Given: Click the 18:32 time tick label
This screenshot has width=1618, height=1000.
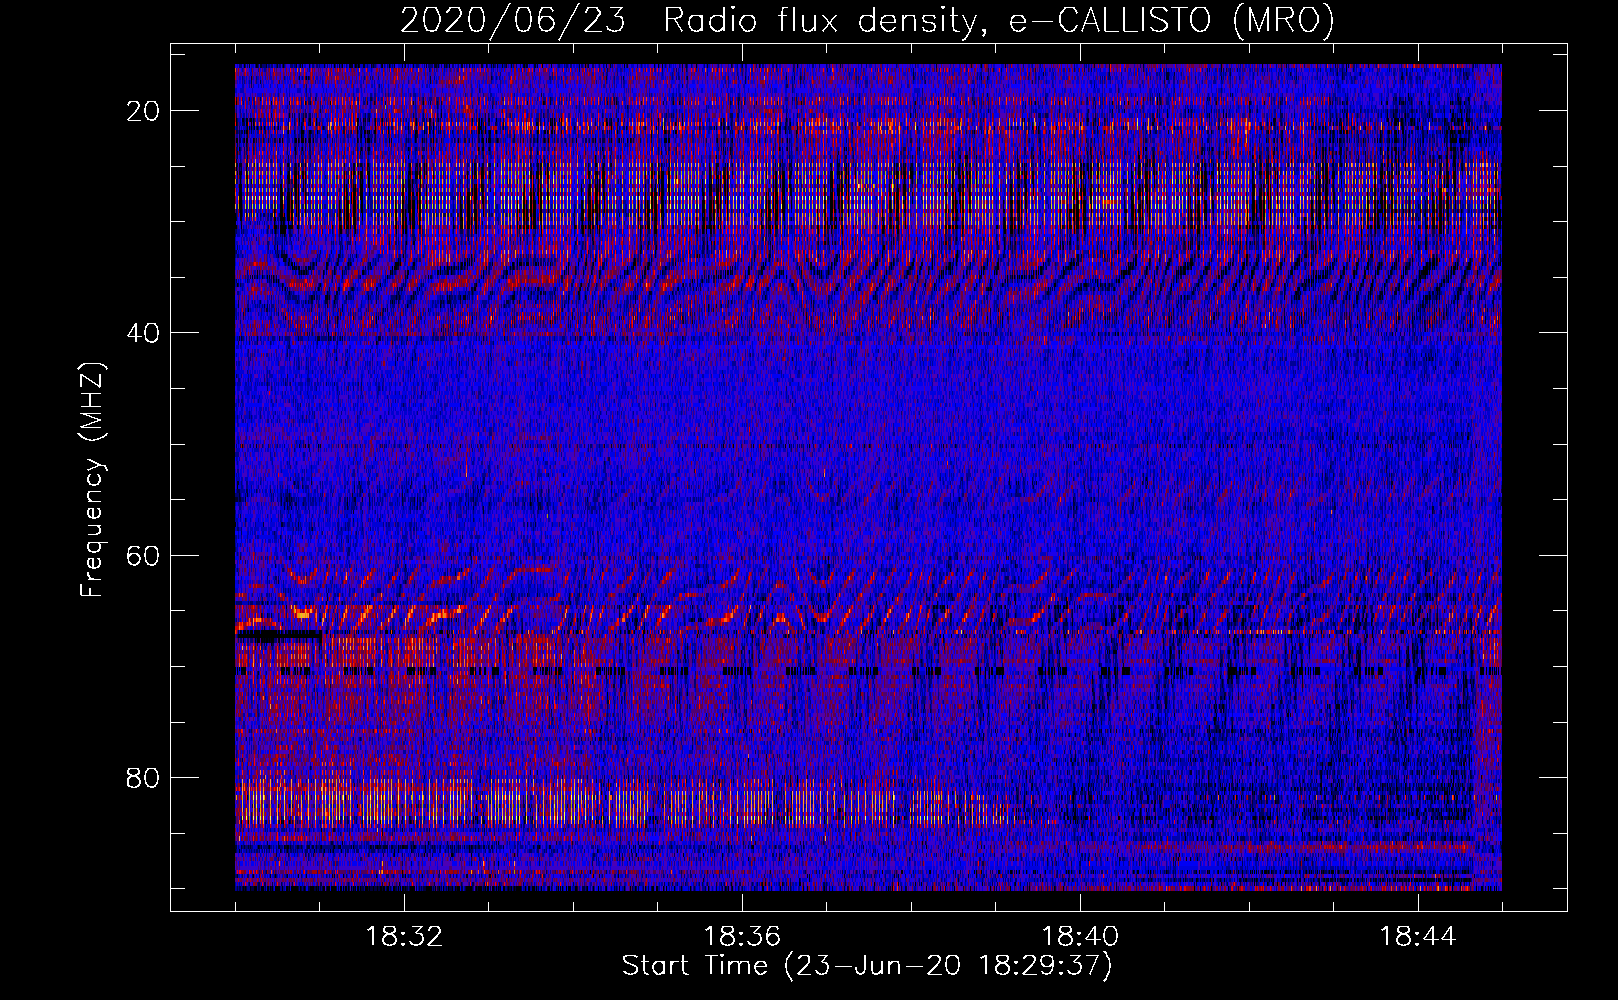Looking at the screenshot, I should 404,937.
